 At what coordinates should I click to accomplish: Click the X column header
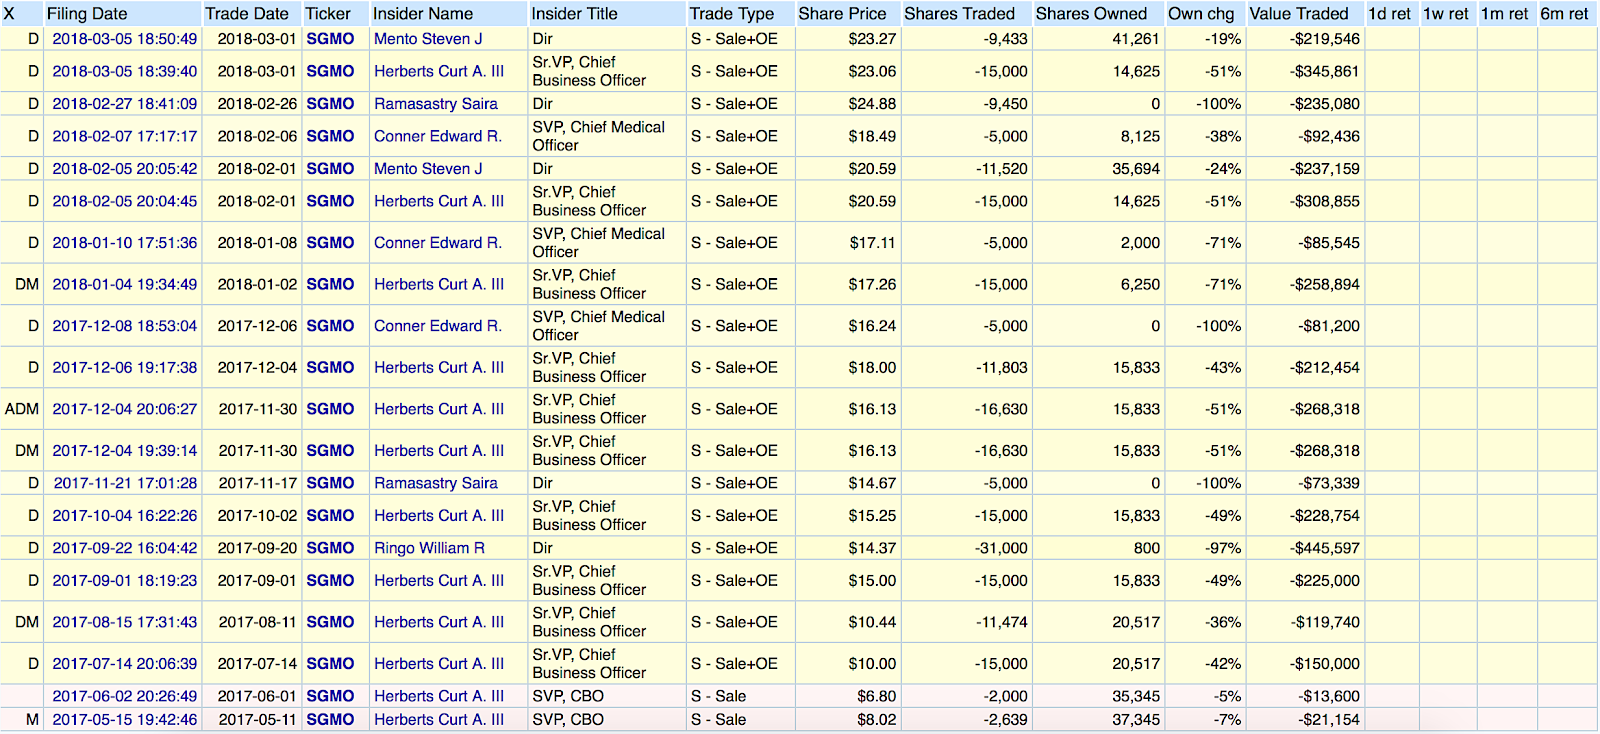9,14
